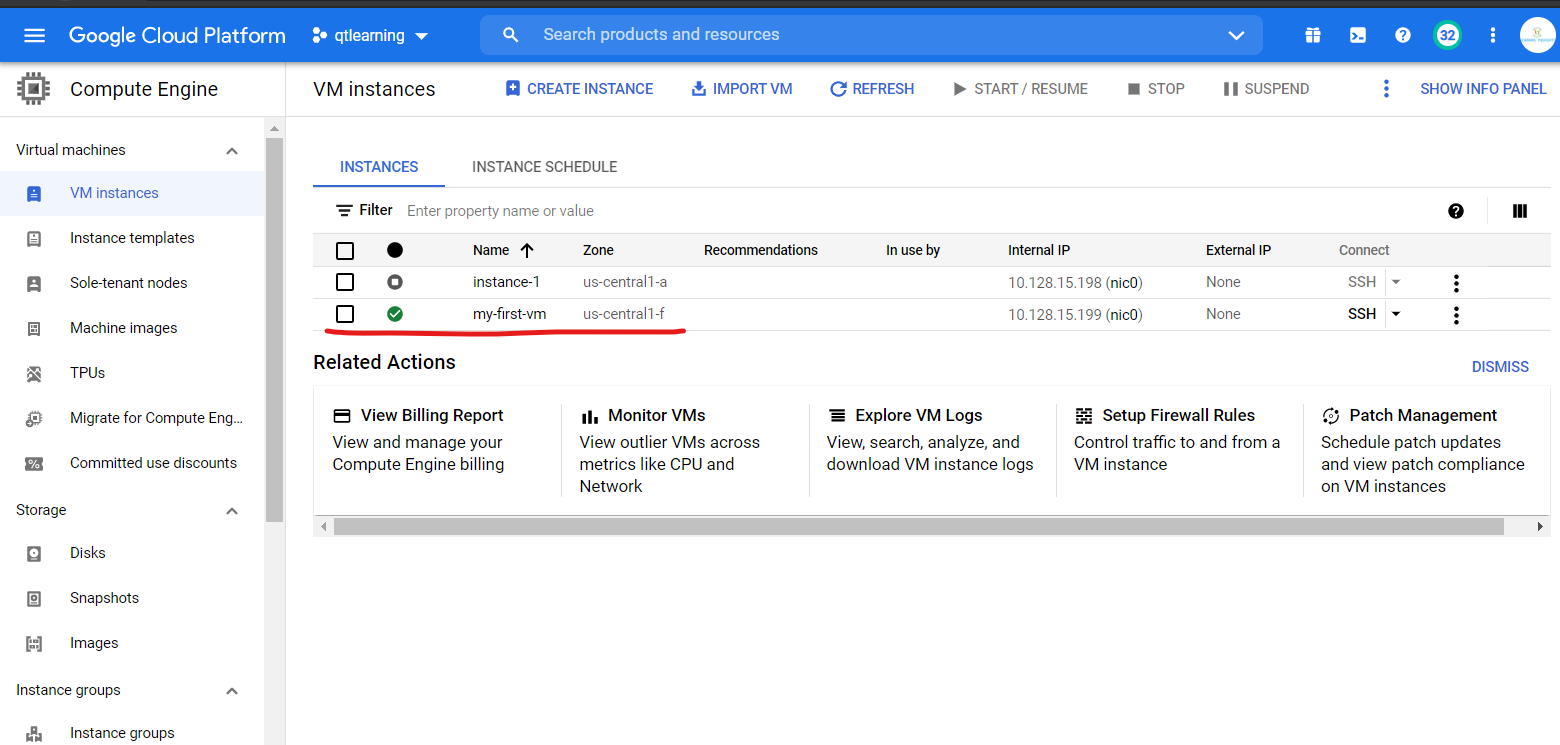Activate Cloud Shell terminal icon
This screenshot has width=1560, height=745.
(1358, 35)
